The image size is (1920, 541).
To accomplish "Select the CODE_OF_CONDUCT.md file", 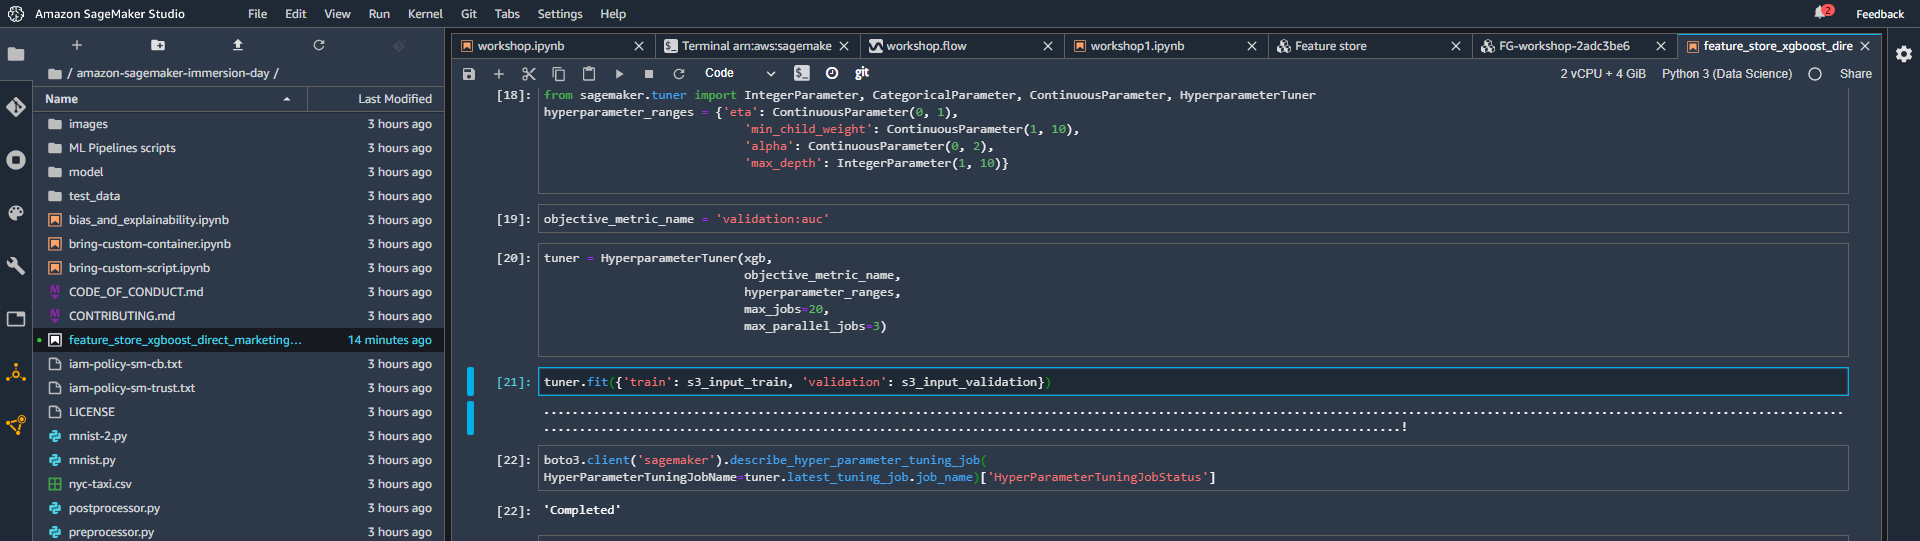I will coord(239,292).
